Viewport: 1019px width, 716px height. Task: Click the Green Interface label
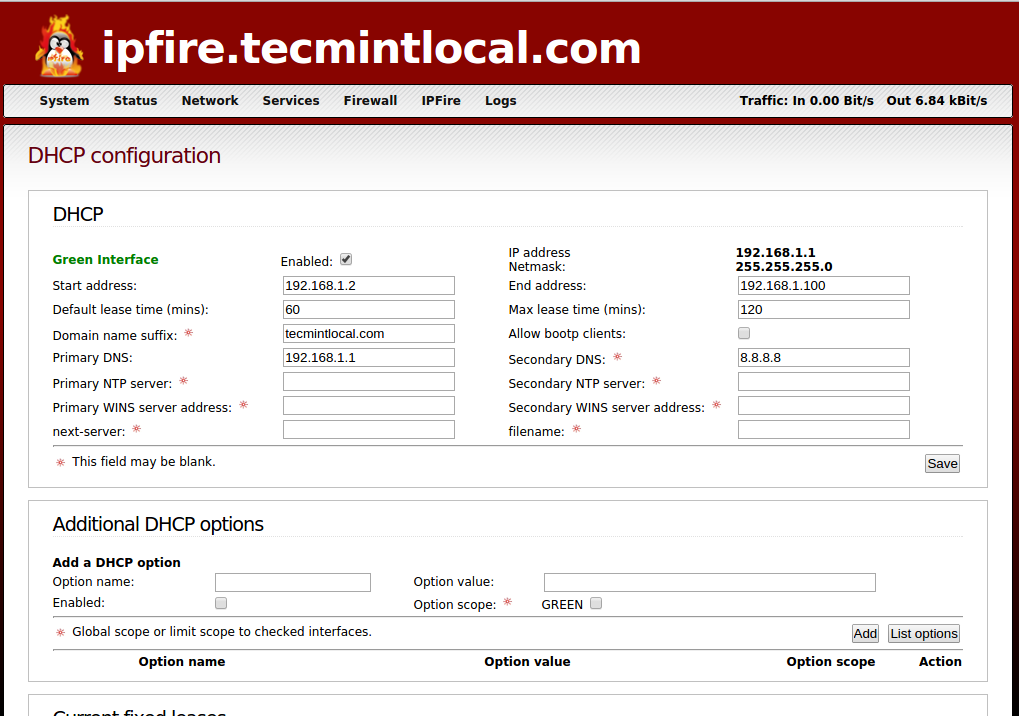click(x=105, y=259)
